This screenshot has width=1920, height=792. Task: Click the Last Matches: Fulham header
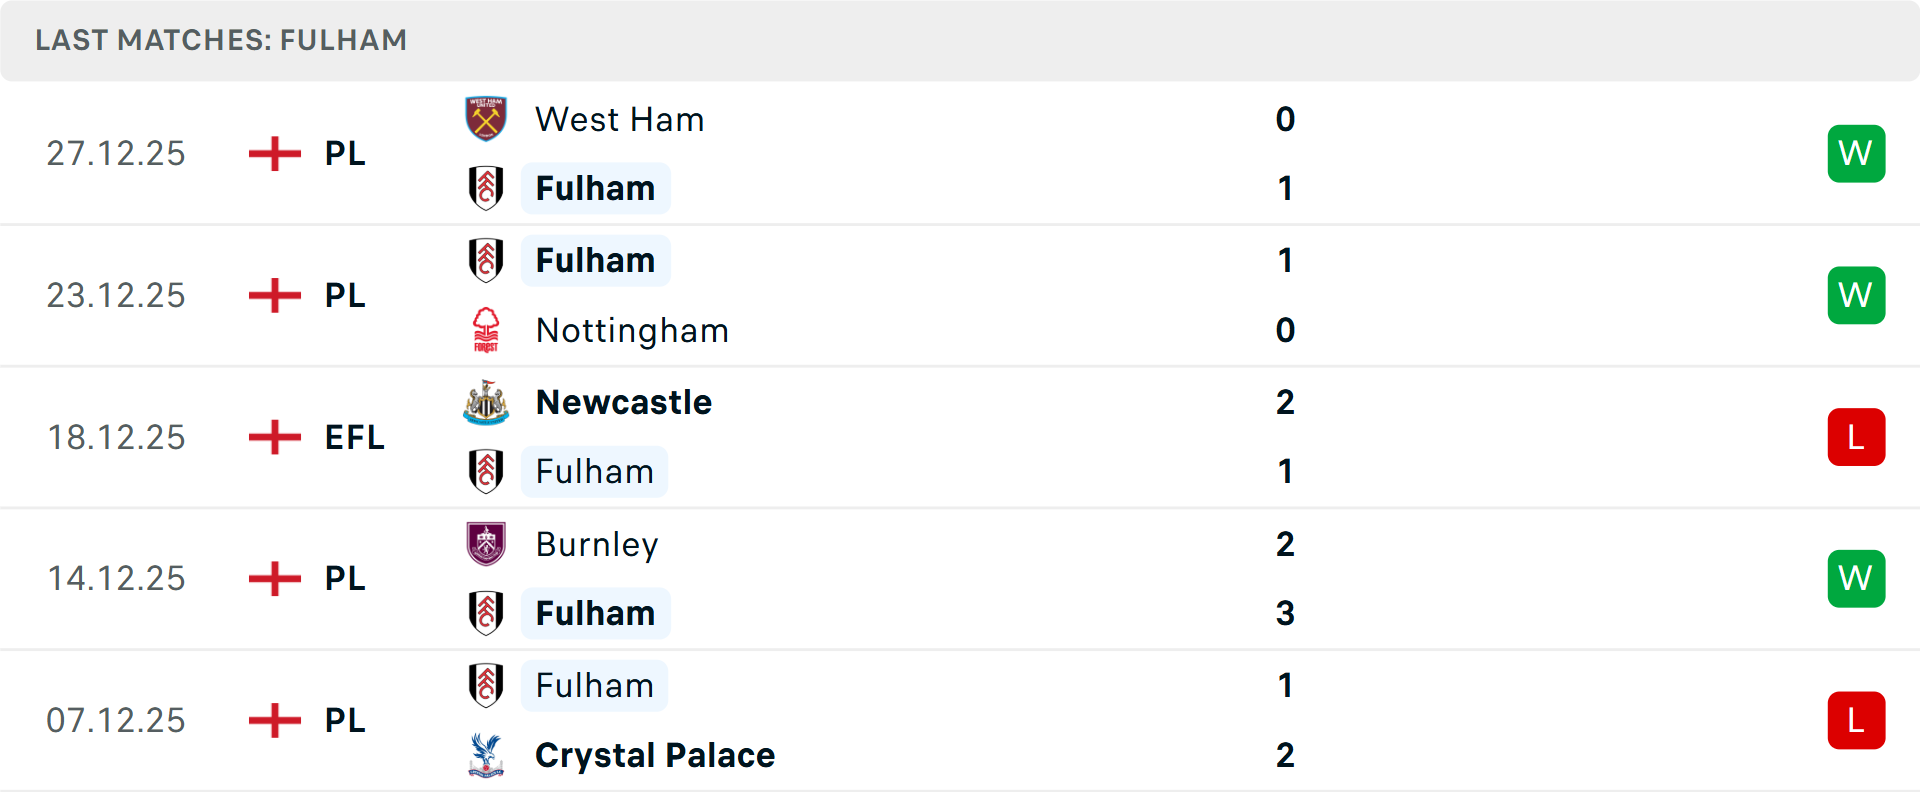(221, 40)
